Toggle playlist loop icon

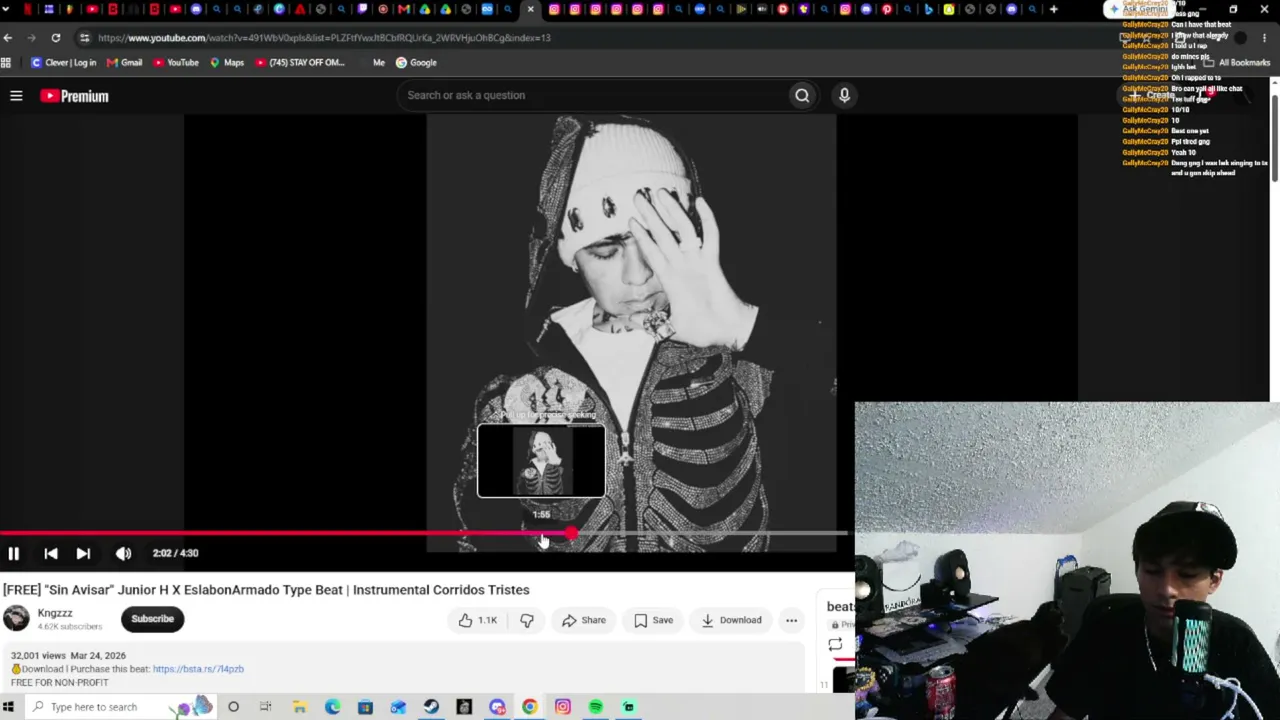pos(835,645)
